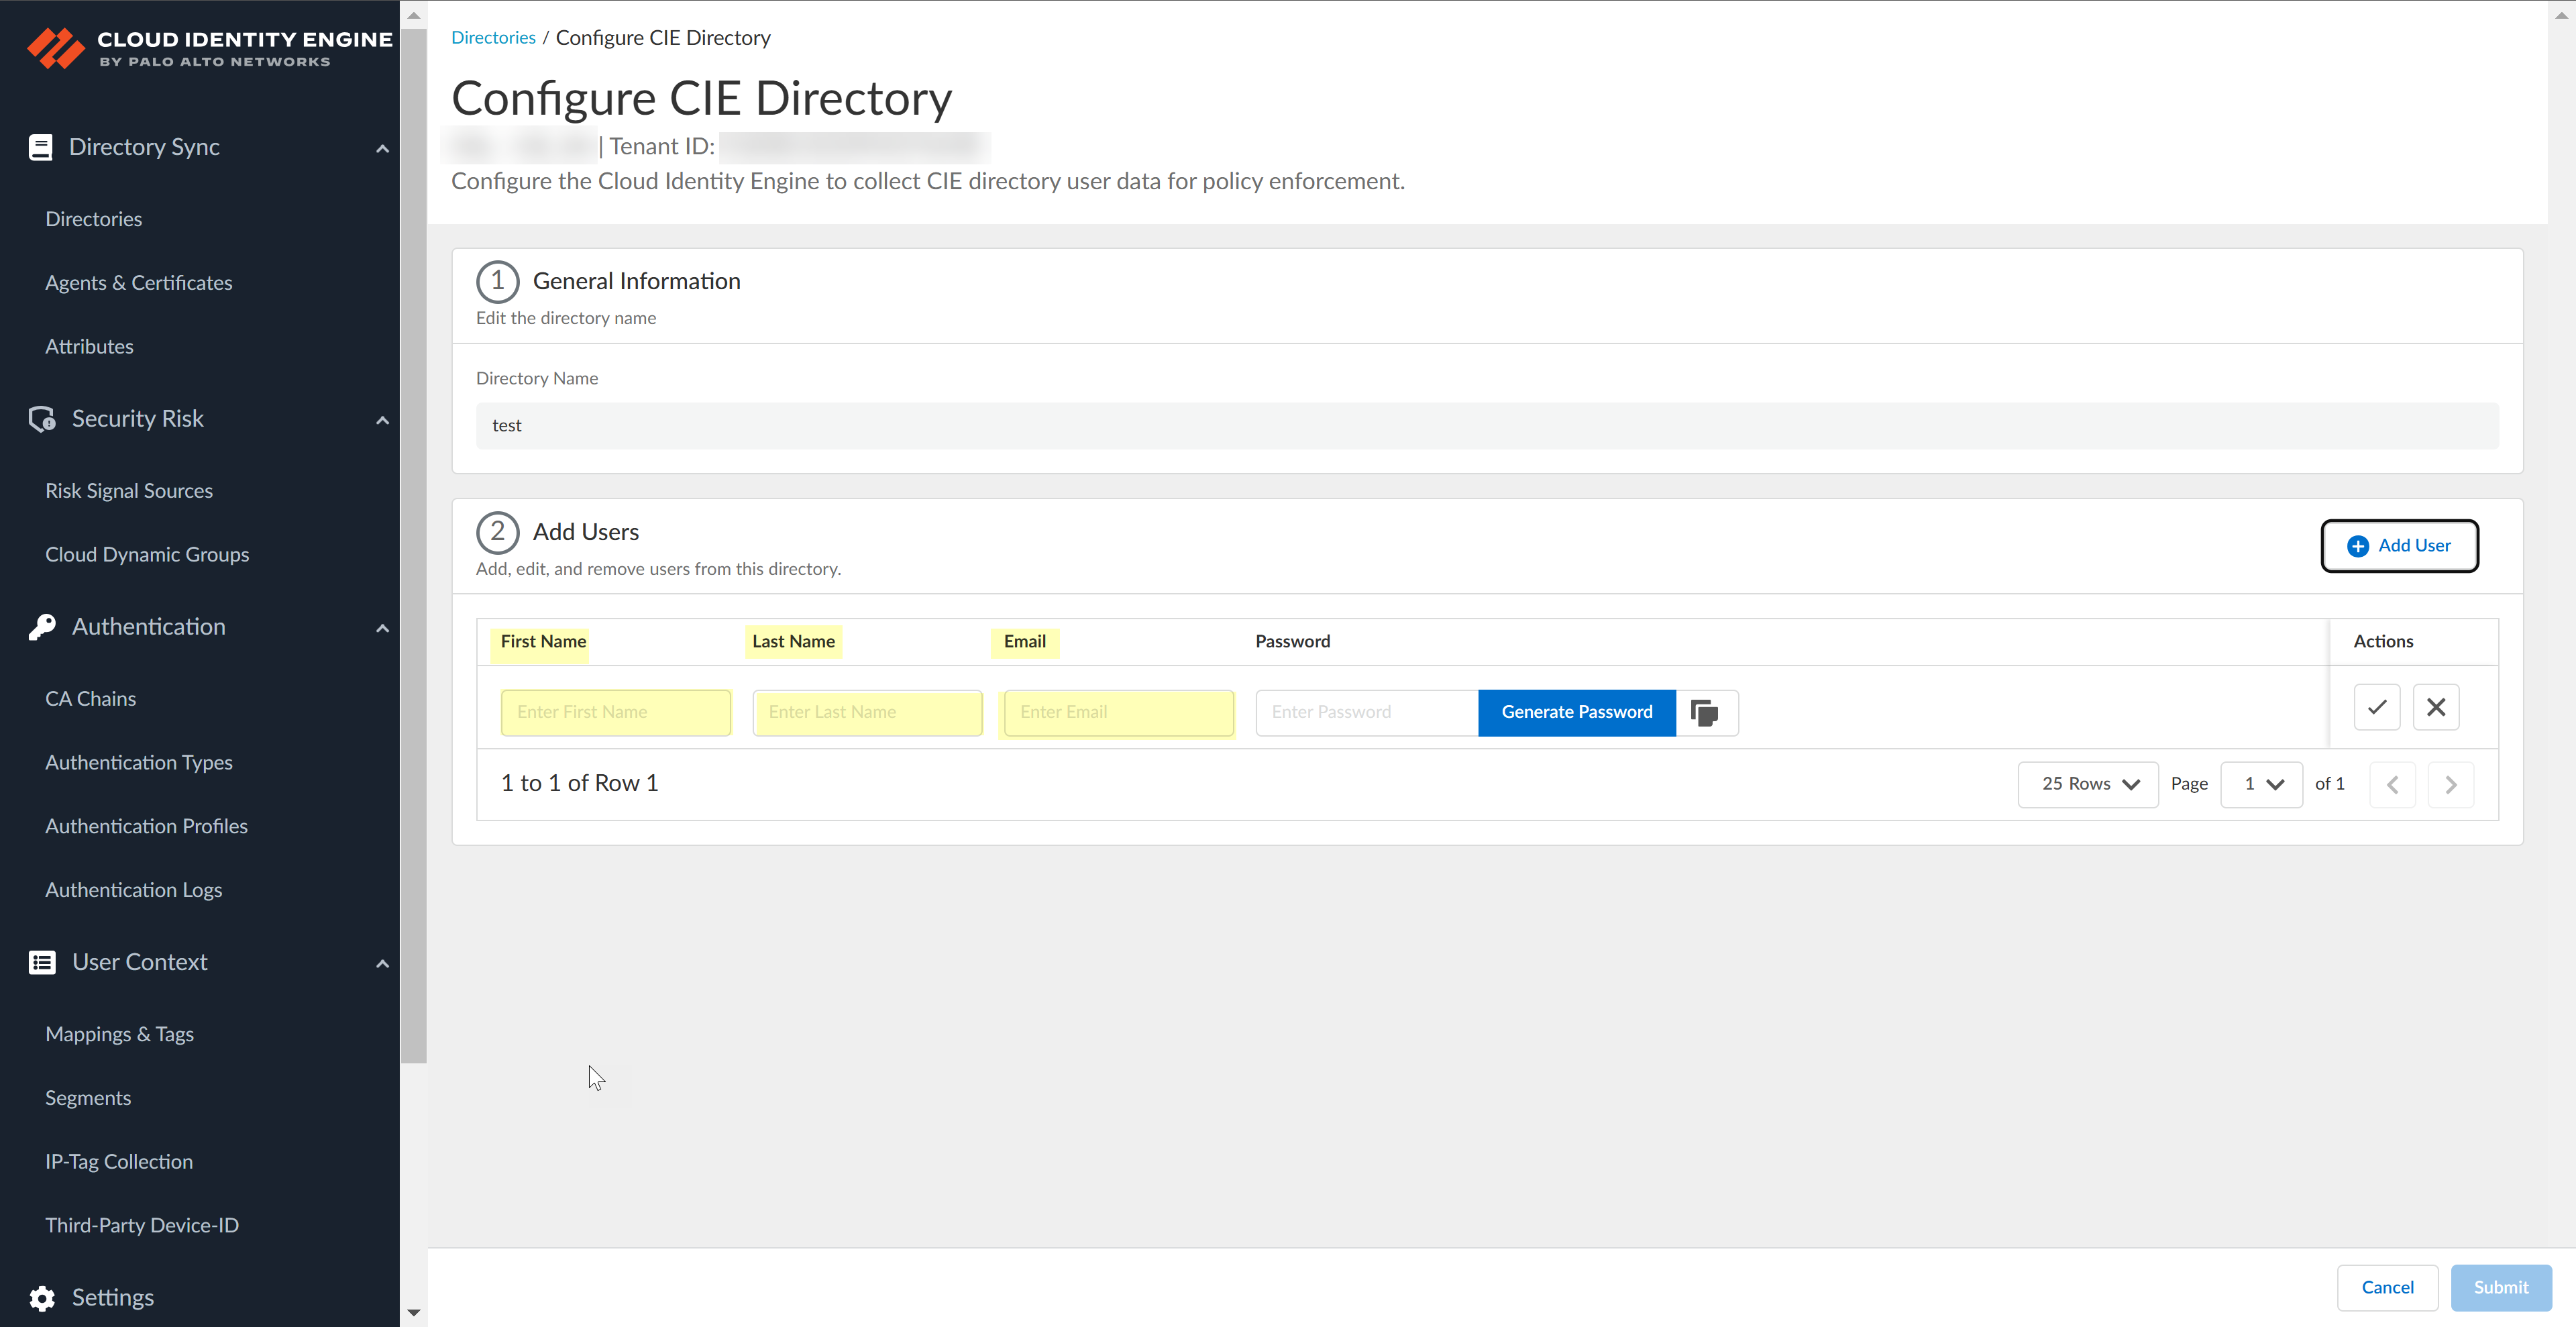Screen dimensions: 2576x1327
Task: Remove the user row with the X icon
Action: point(2436,707)
